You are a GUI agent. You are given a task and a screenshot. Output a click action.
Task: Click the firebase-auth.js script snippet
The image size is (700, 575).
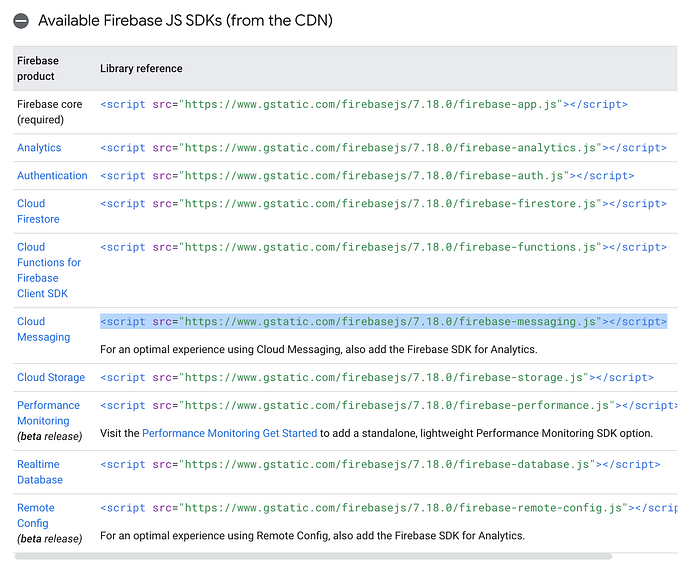(367, 176)
